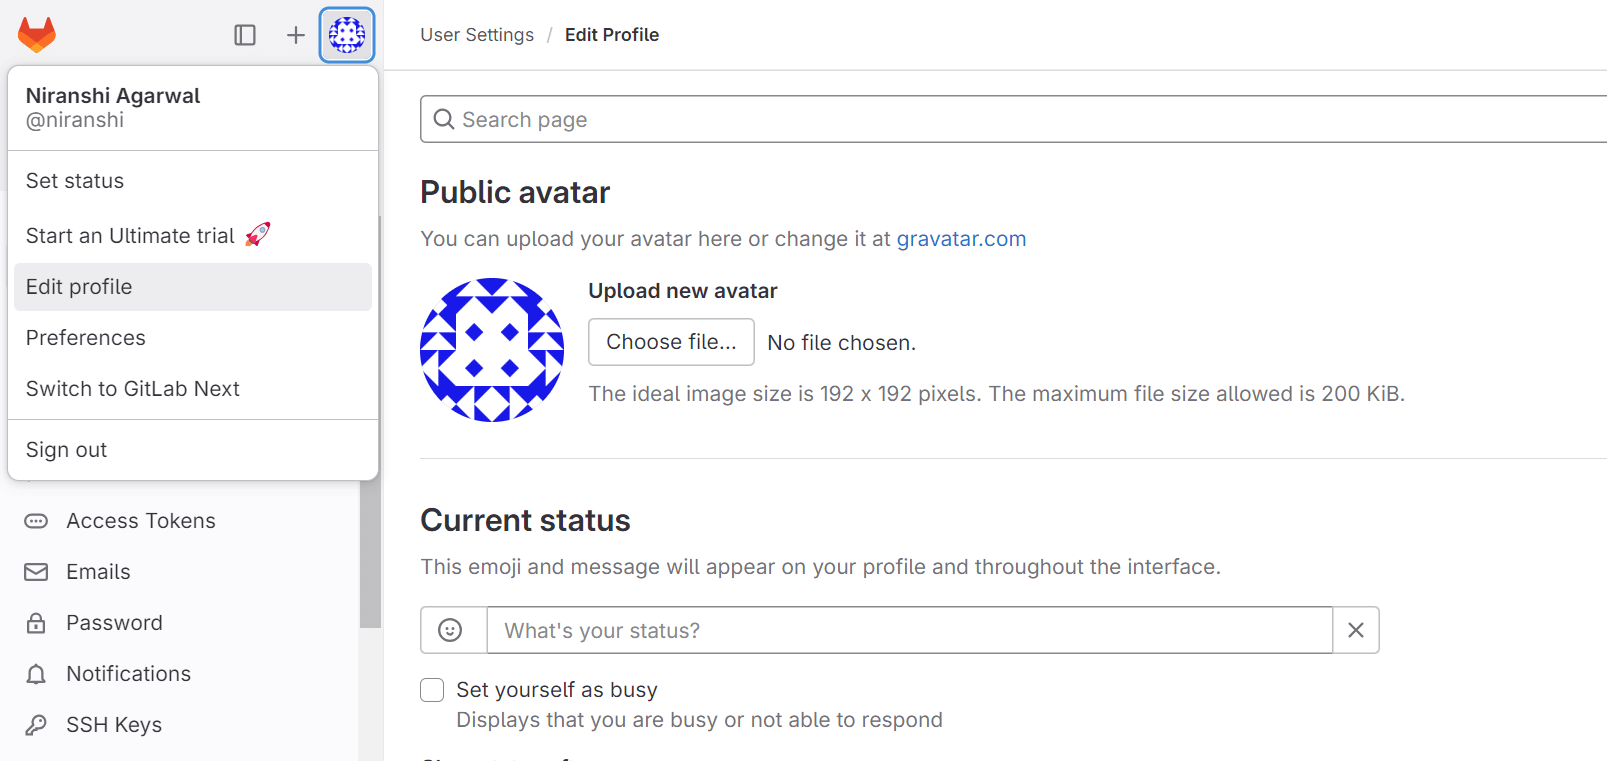Image resolution: width=1607 pixels, height=761 pixels.
Task: Click User Settings breadcrumb link
Action: click(477, 35)
